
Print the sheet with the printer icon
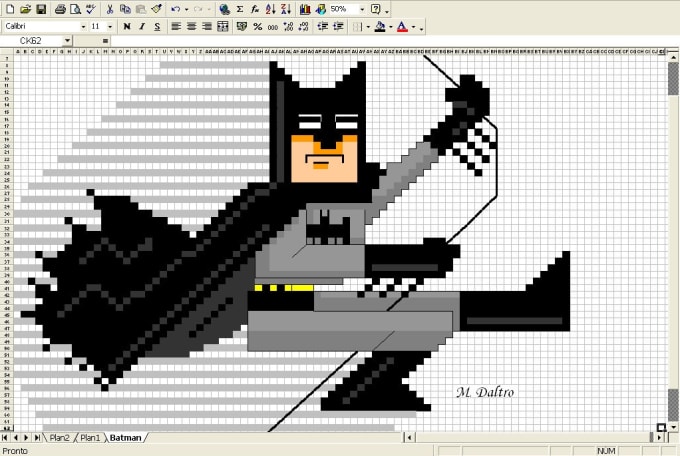click(61, 9)
